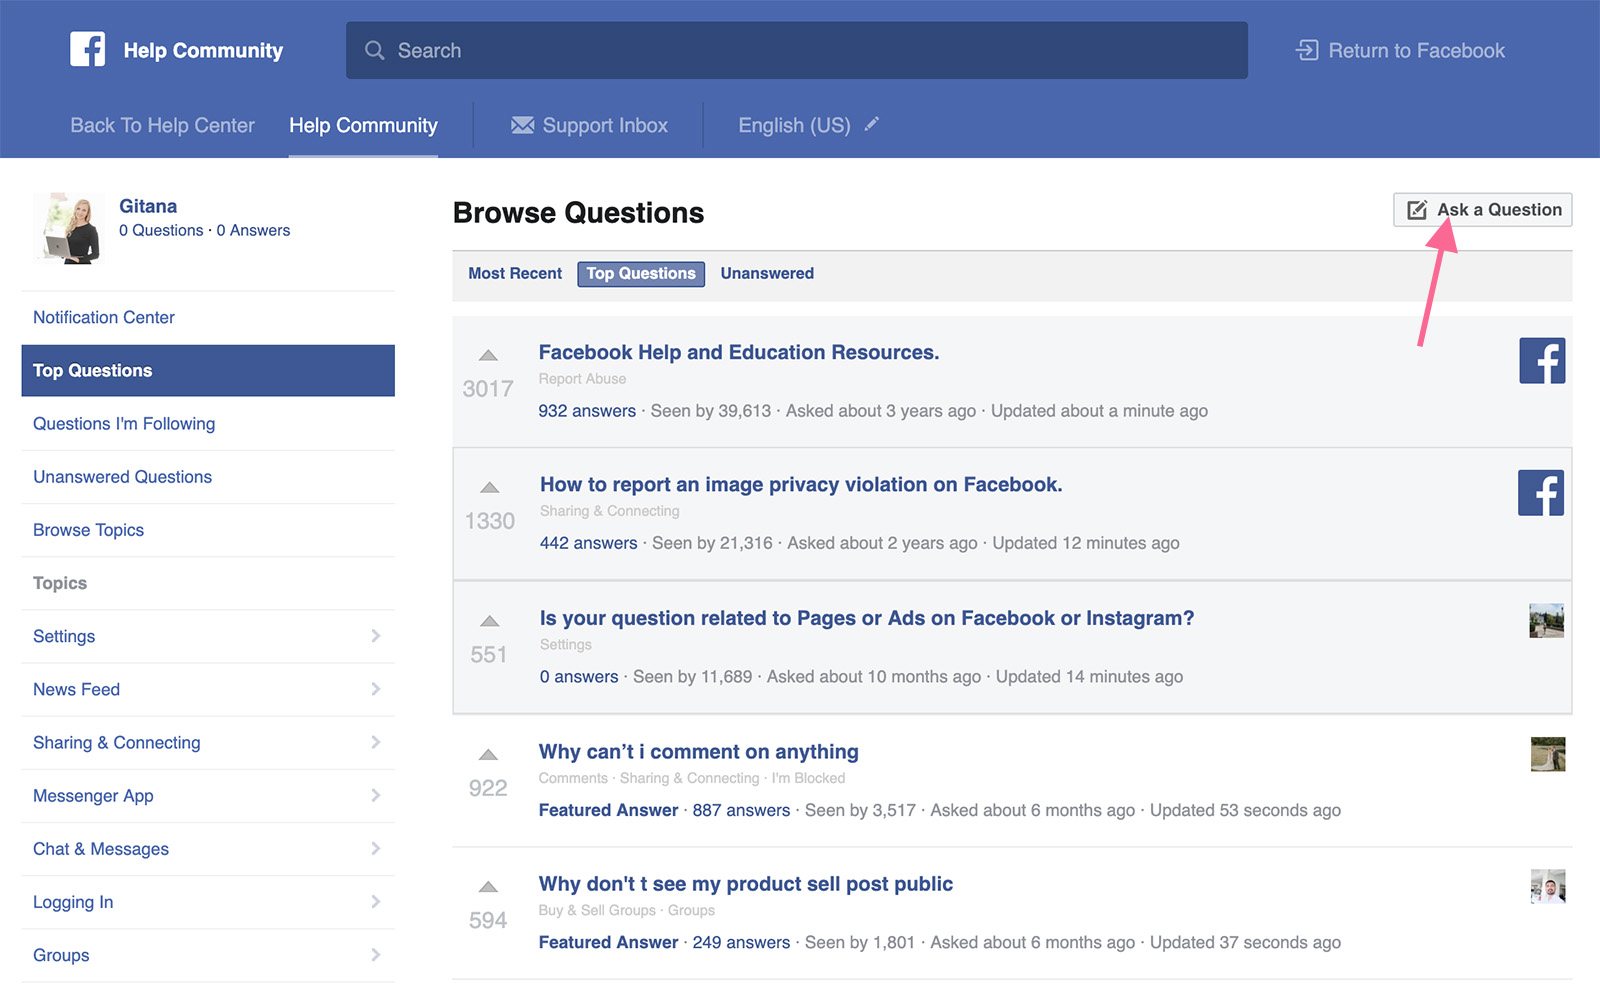Screen dimensions: 1600x987
Task: Expand the Messenger App topic
Action: [x=376, y=795]
